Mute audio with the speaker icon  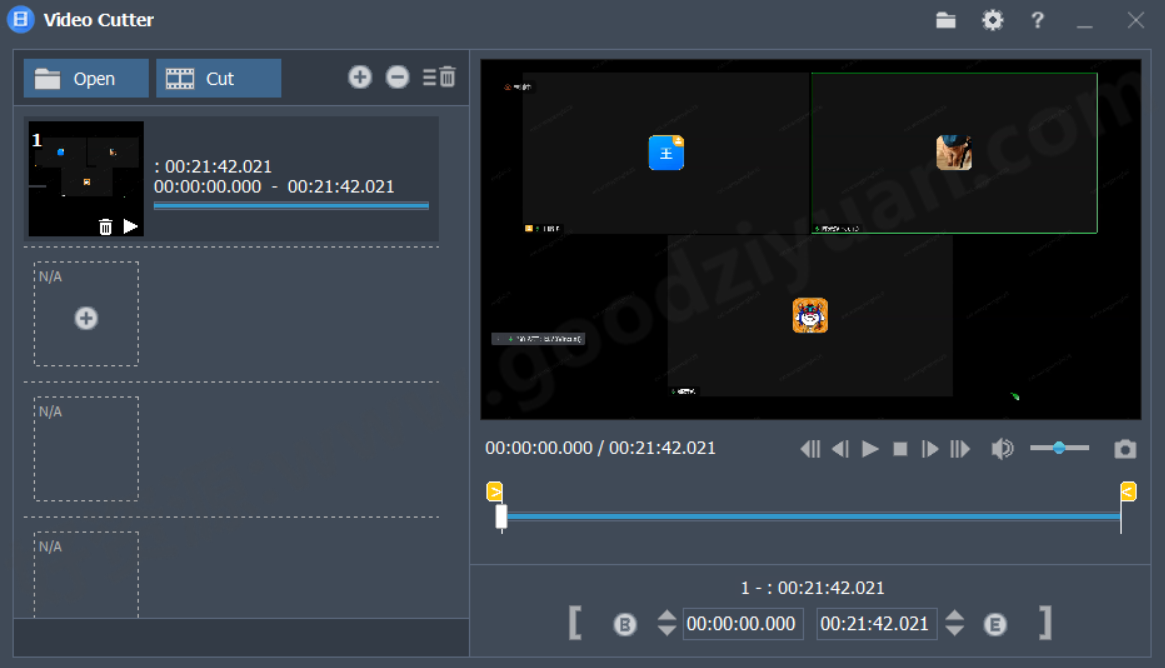(1002, 448)
